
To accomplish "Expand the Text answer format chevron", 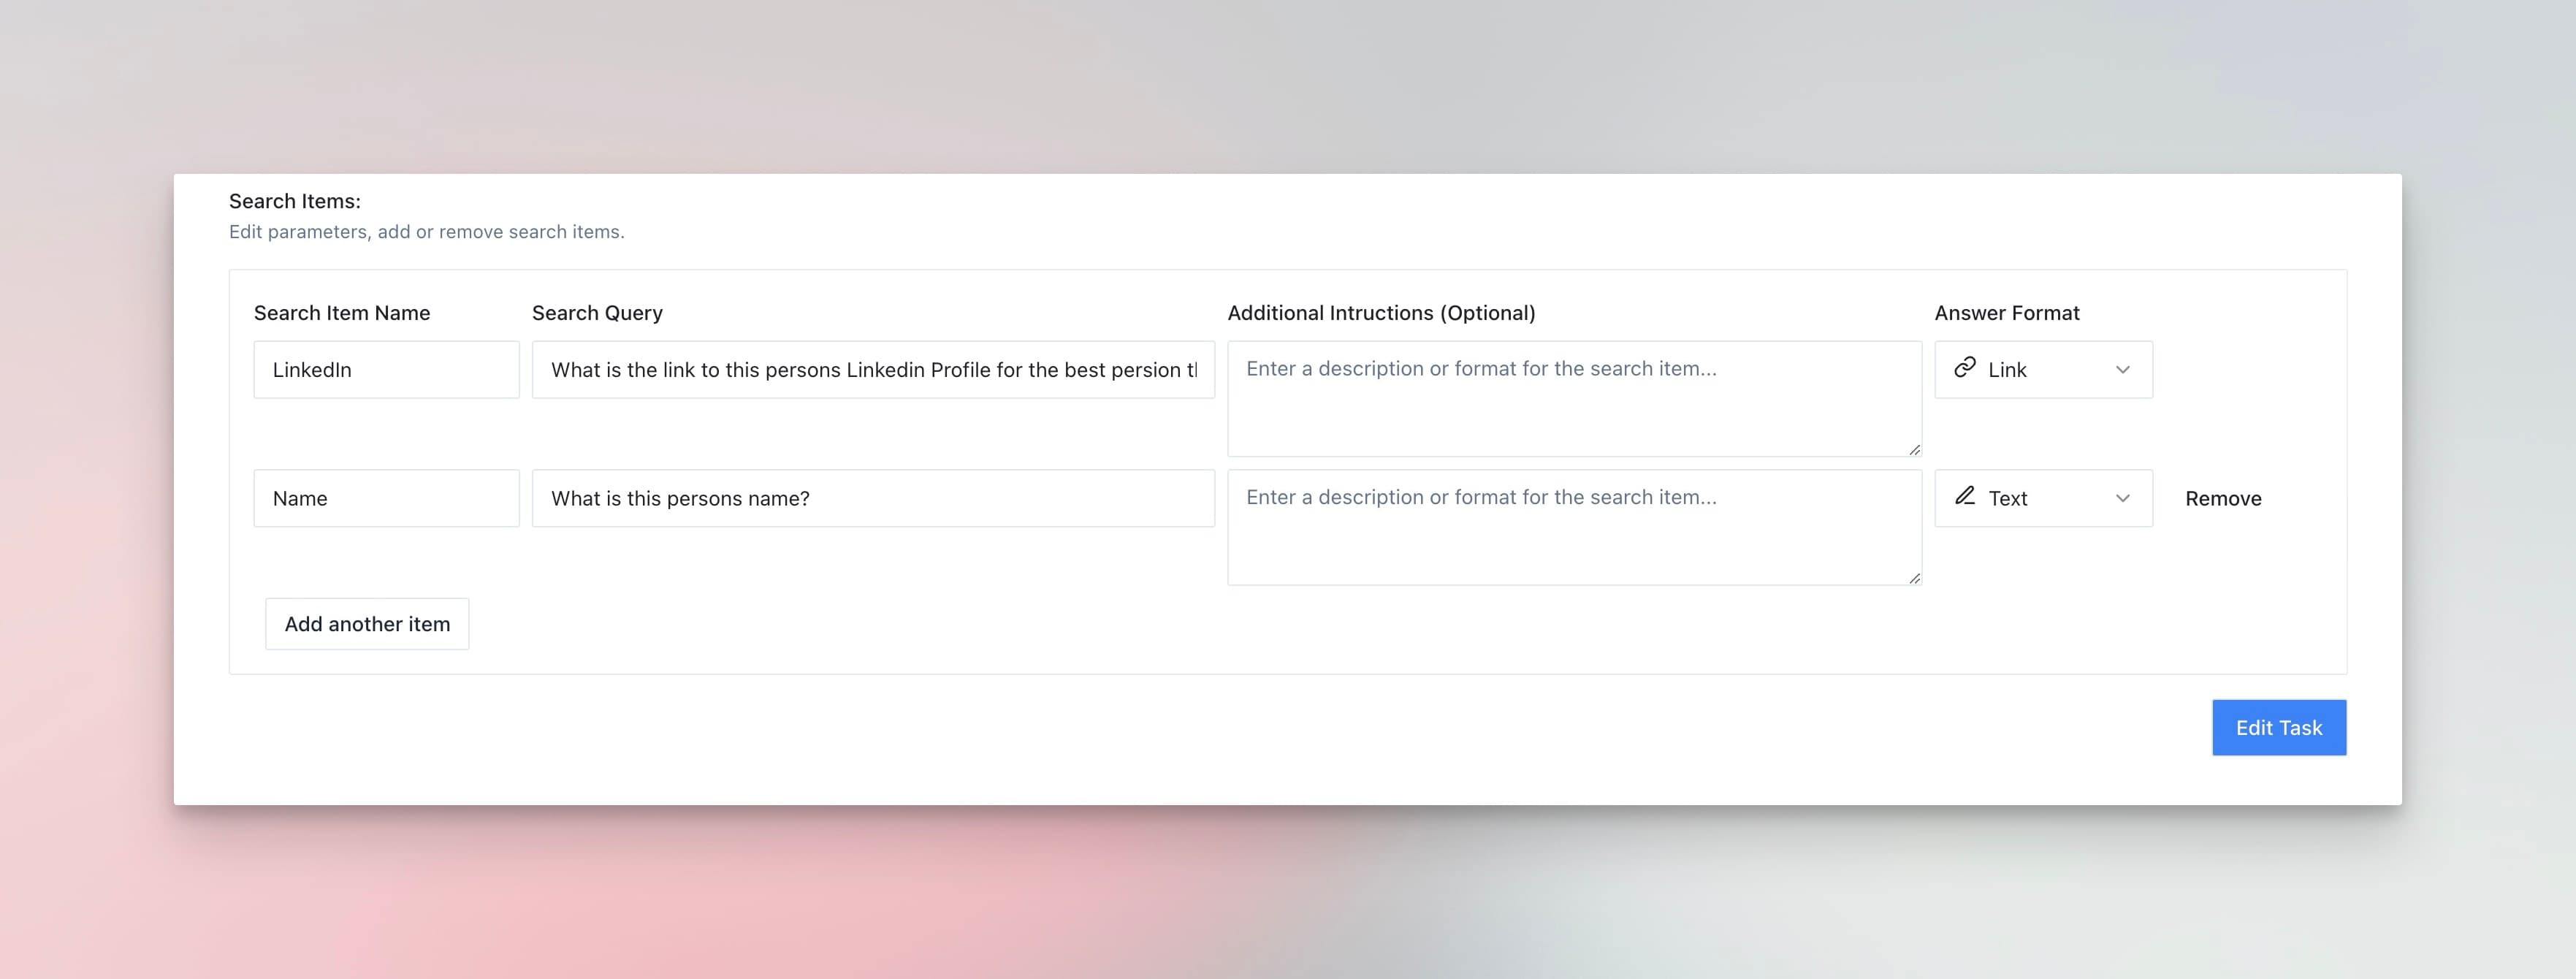I will pyautogui.click(x=2122, y=498).
